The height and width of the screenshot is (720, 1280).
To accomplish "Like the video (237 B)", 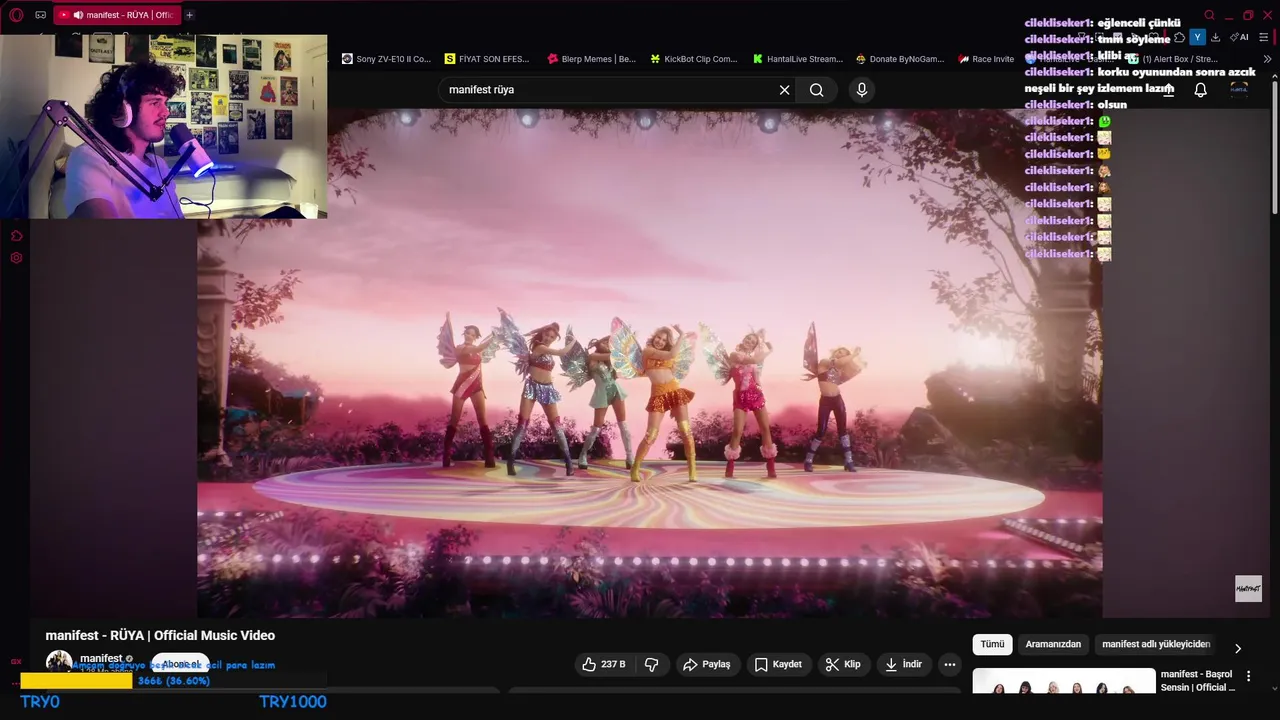I will [604, 664].
